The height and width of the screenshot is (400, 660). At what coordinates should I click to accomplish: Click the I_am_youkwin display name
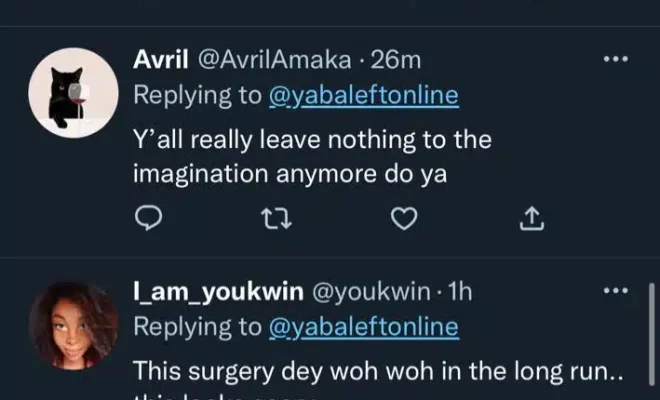pos(218,293)
